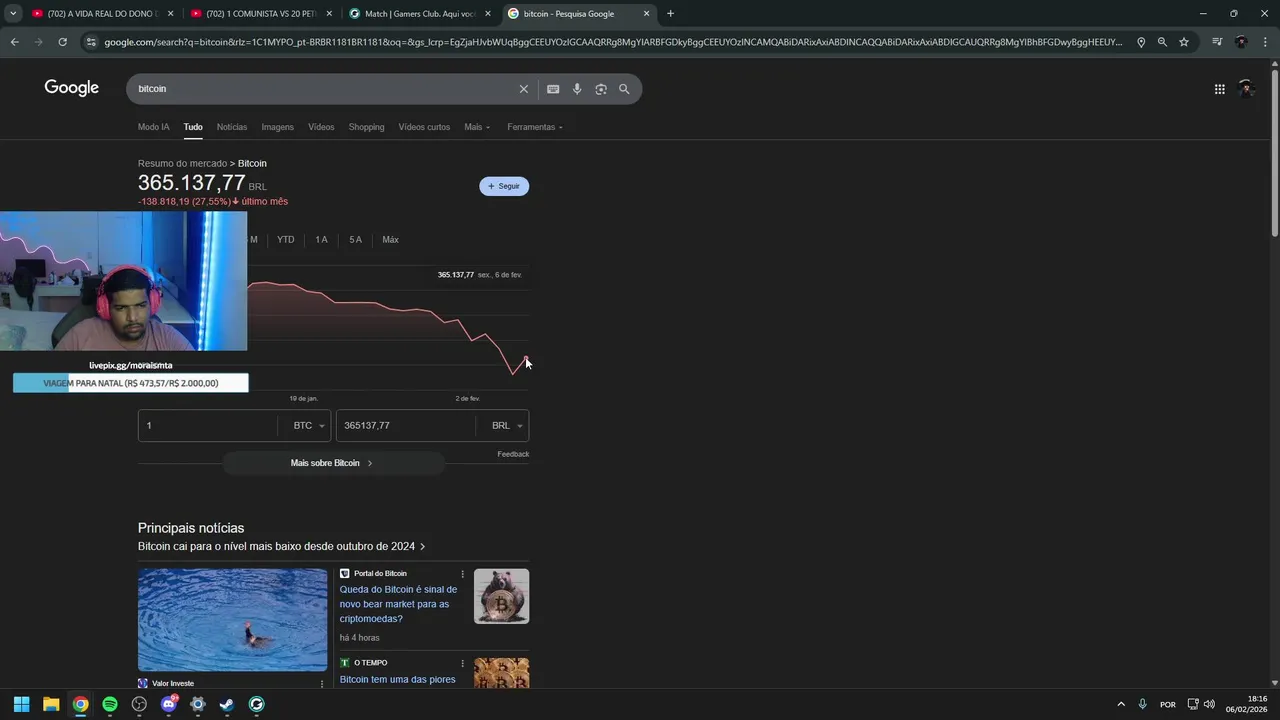Select the 5 A chart range
Screen dimensions: 1280x720
coord(355,240)
